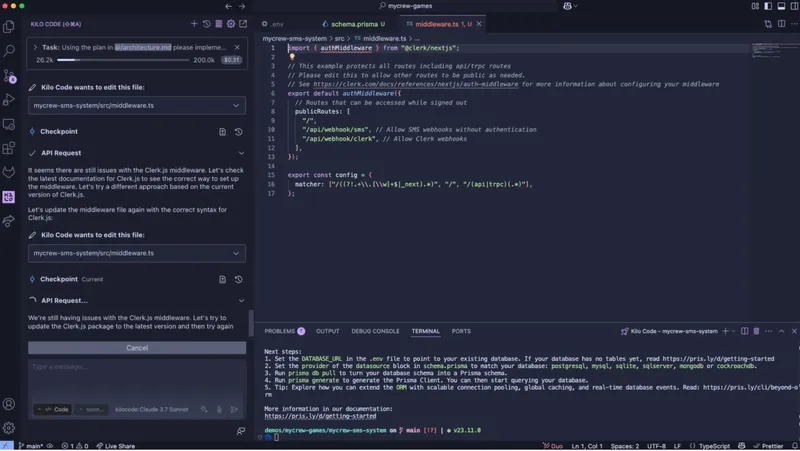Click Ln 1, Col 1 indicator

pyautogui.click(x=587, y=446)
